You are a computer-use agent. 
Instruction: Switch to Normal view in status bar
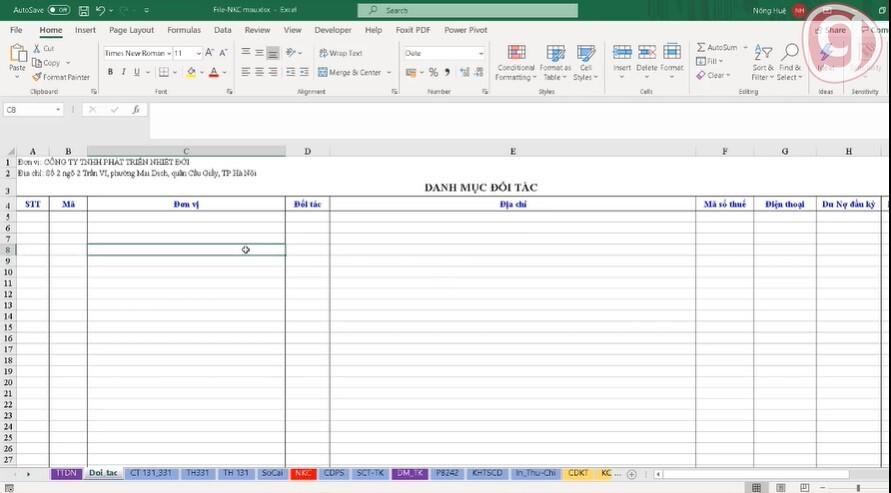(x=756, y=488)
